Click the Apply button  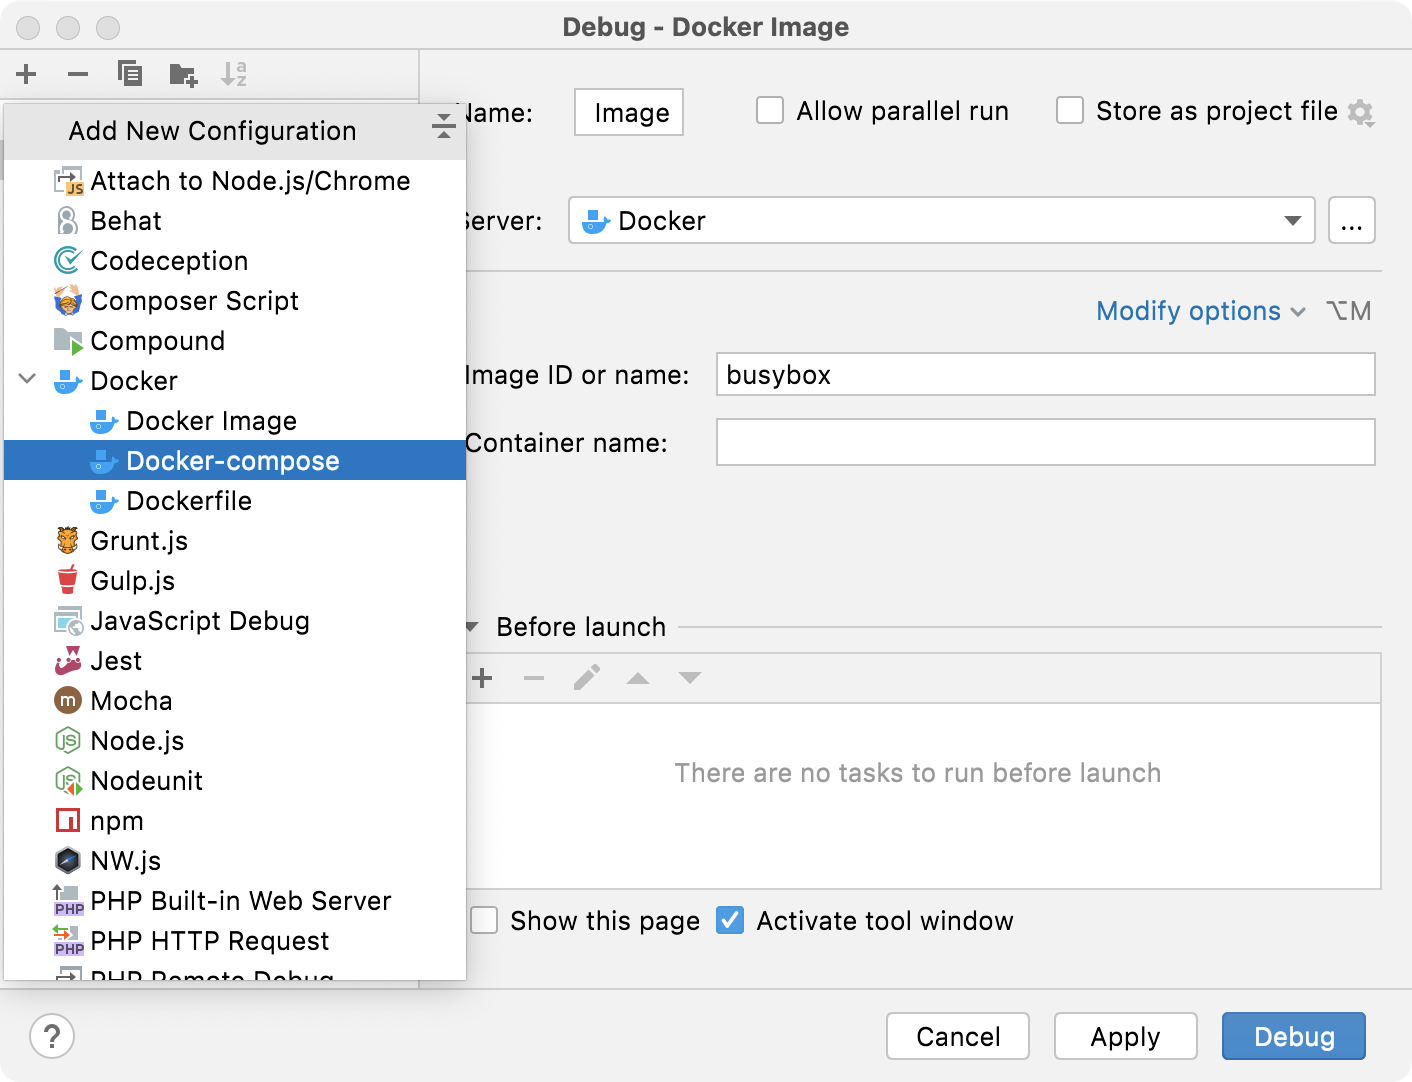point(1126,1036)
